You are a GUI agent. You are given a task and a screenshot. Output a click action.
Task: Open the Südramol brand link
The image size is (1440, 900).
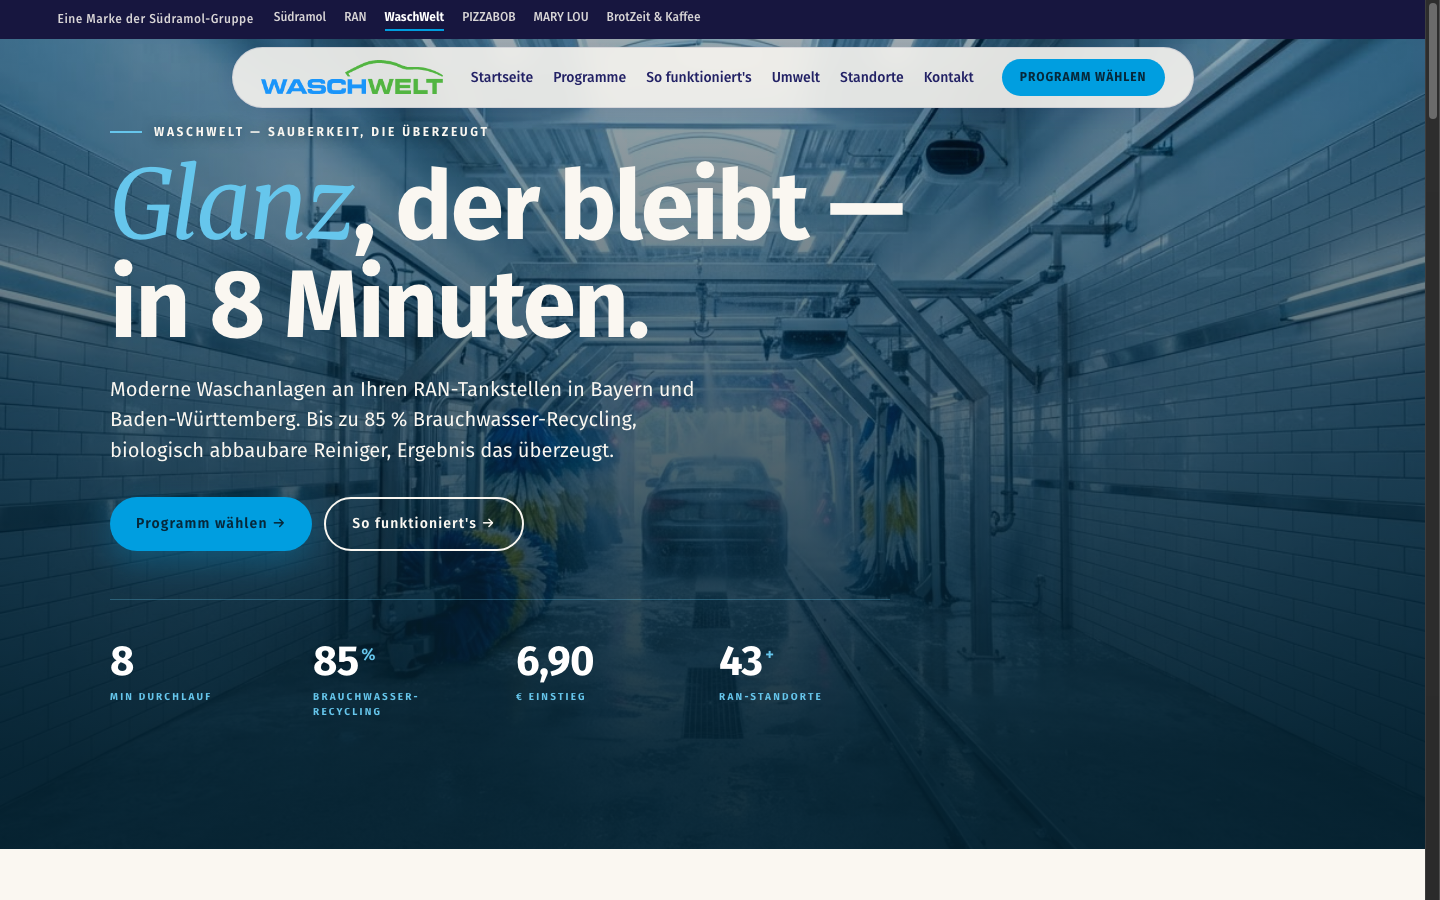coord(300,17)
